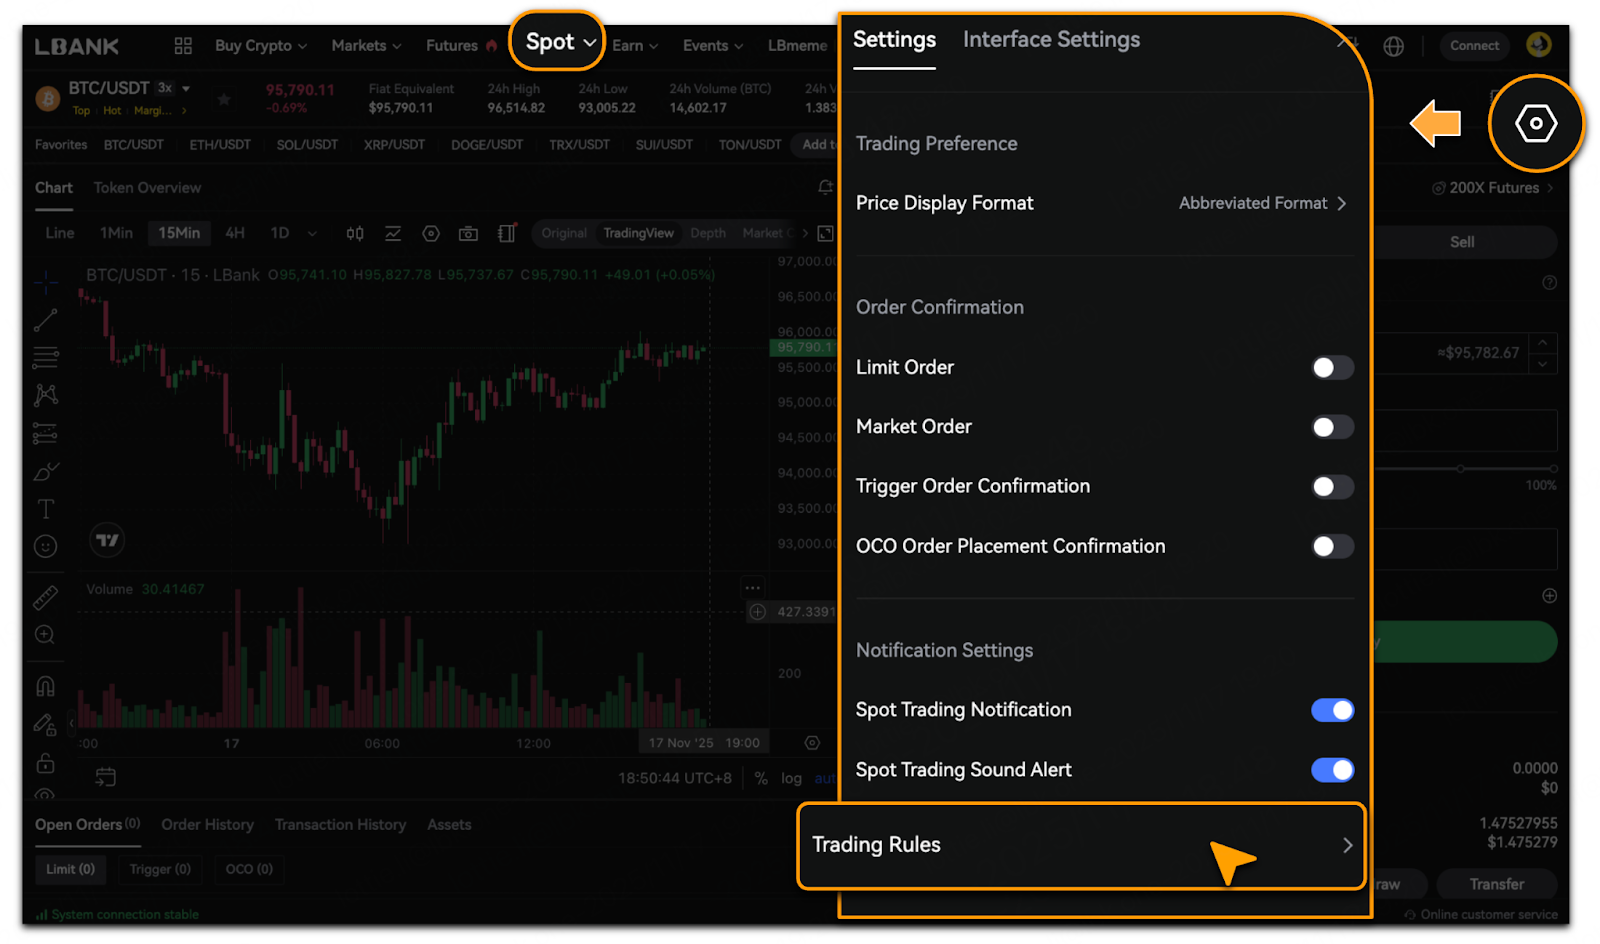
Task: Click the magnet snap tool icon
Action: tap(46, 686)
